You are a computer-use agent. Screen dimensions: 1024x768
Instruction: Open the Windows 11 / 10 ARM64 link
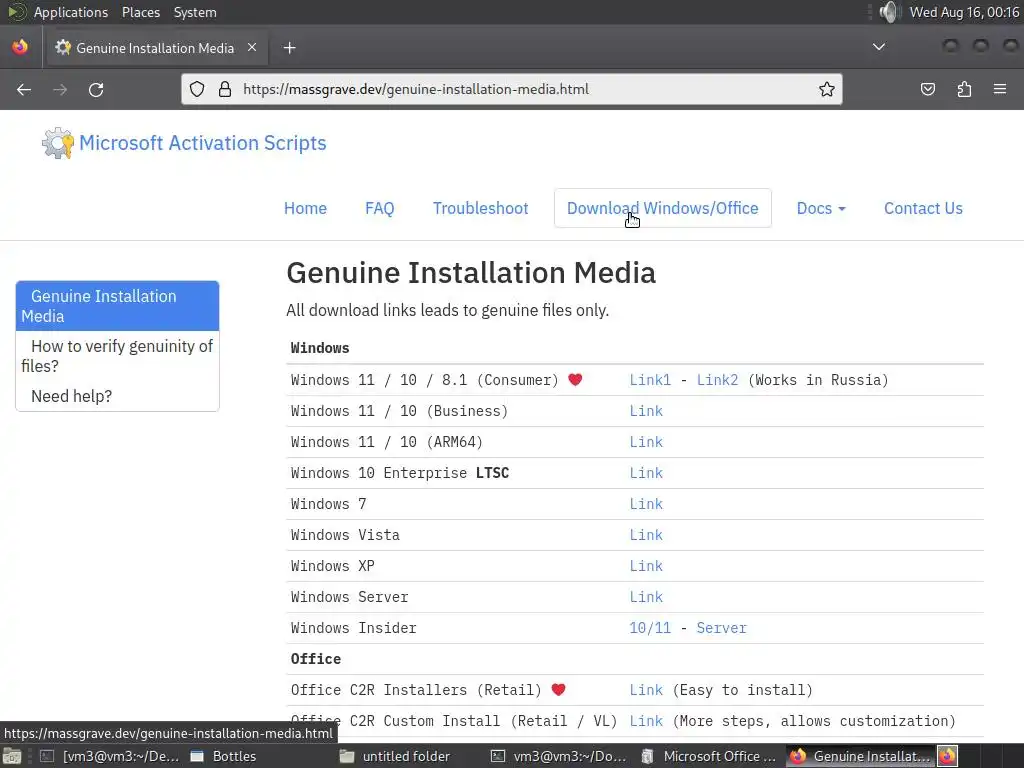coord(646,442)
